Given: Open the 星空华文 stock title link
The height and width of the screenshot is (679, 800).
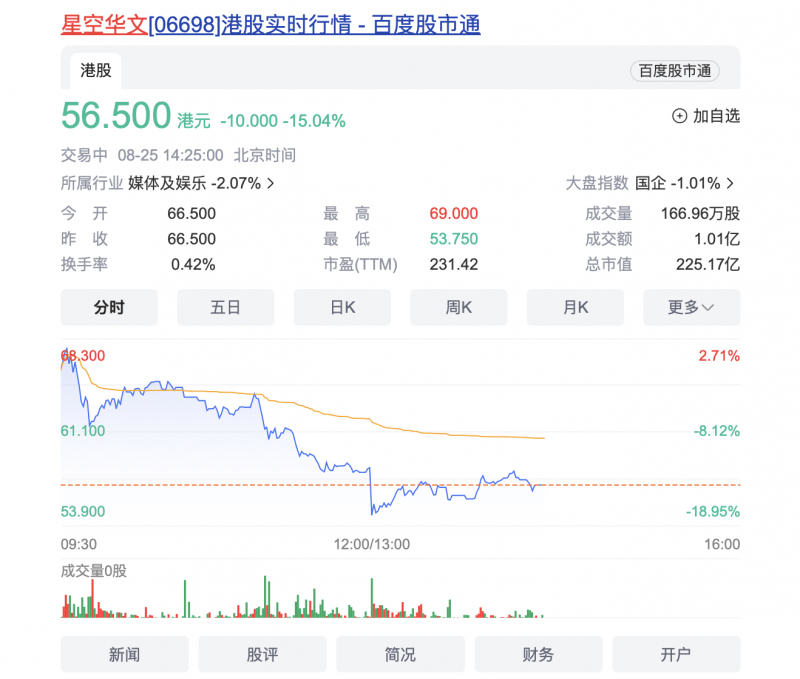Looking at the screenshot, I should coord(270,23).
